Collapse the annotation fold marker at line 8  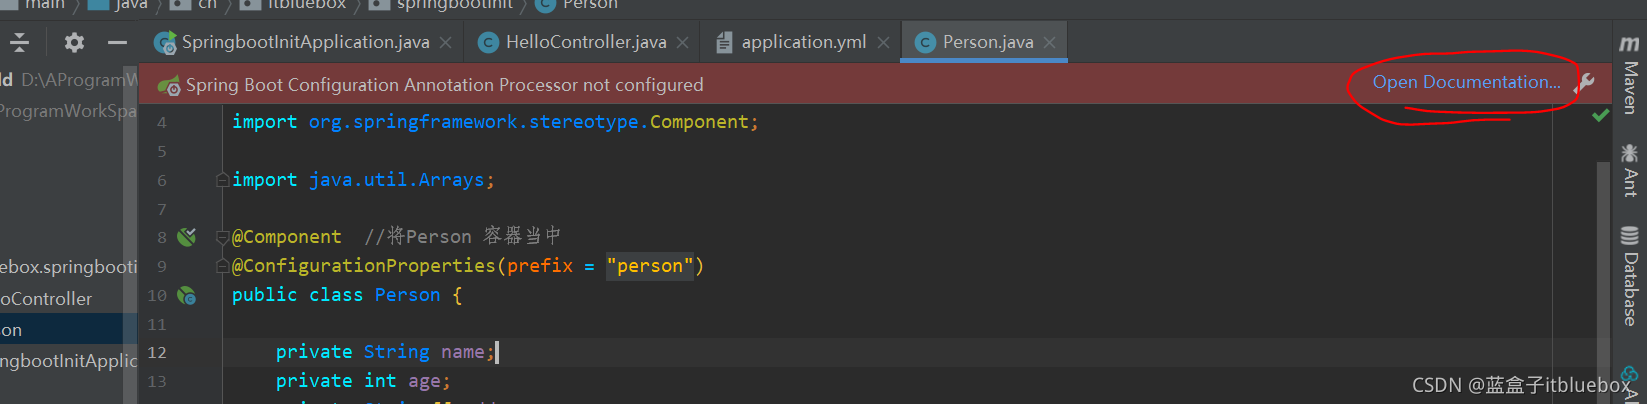click(222, 238)
